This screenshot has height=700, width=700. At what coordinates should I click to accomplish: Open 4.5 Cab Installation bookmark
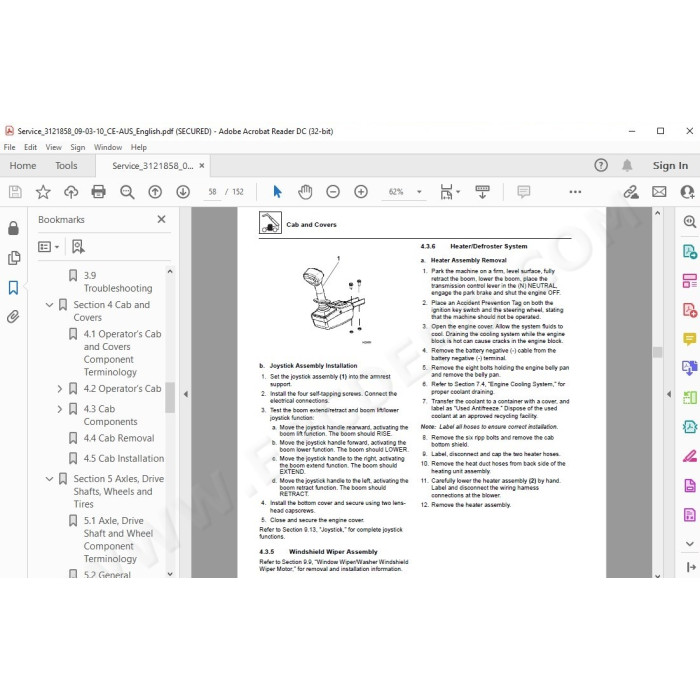pos(124,458)
